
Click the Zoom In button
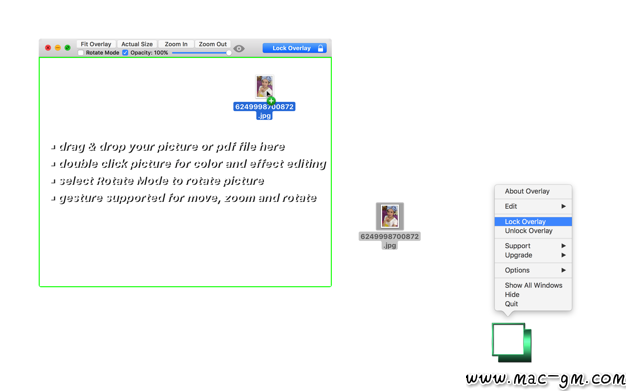click(x=176, y=44)
